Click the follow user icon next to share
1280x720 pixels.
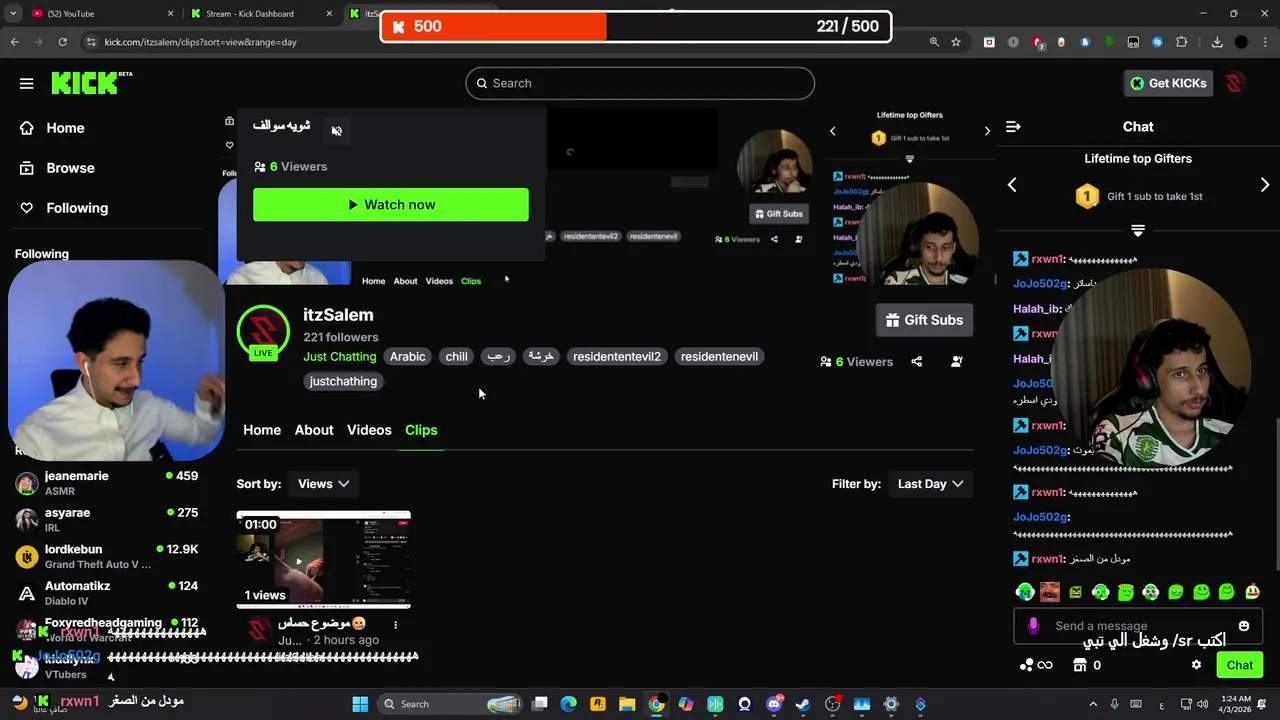click(956, 361)
